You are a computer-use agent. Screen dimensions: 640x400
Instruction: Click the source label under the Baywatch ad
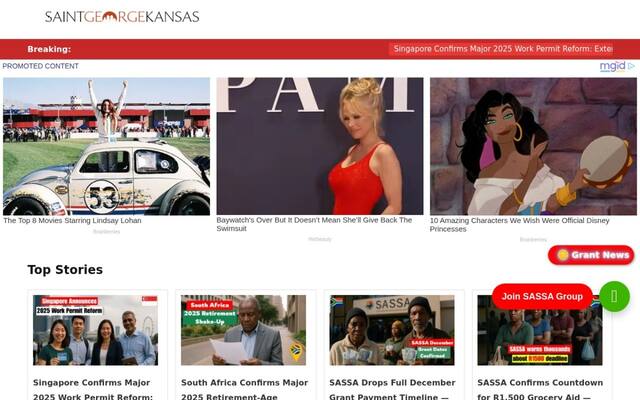point(320,239)
